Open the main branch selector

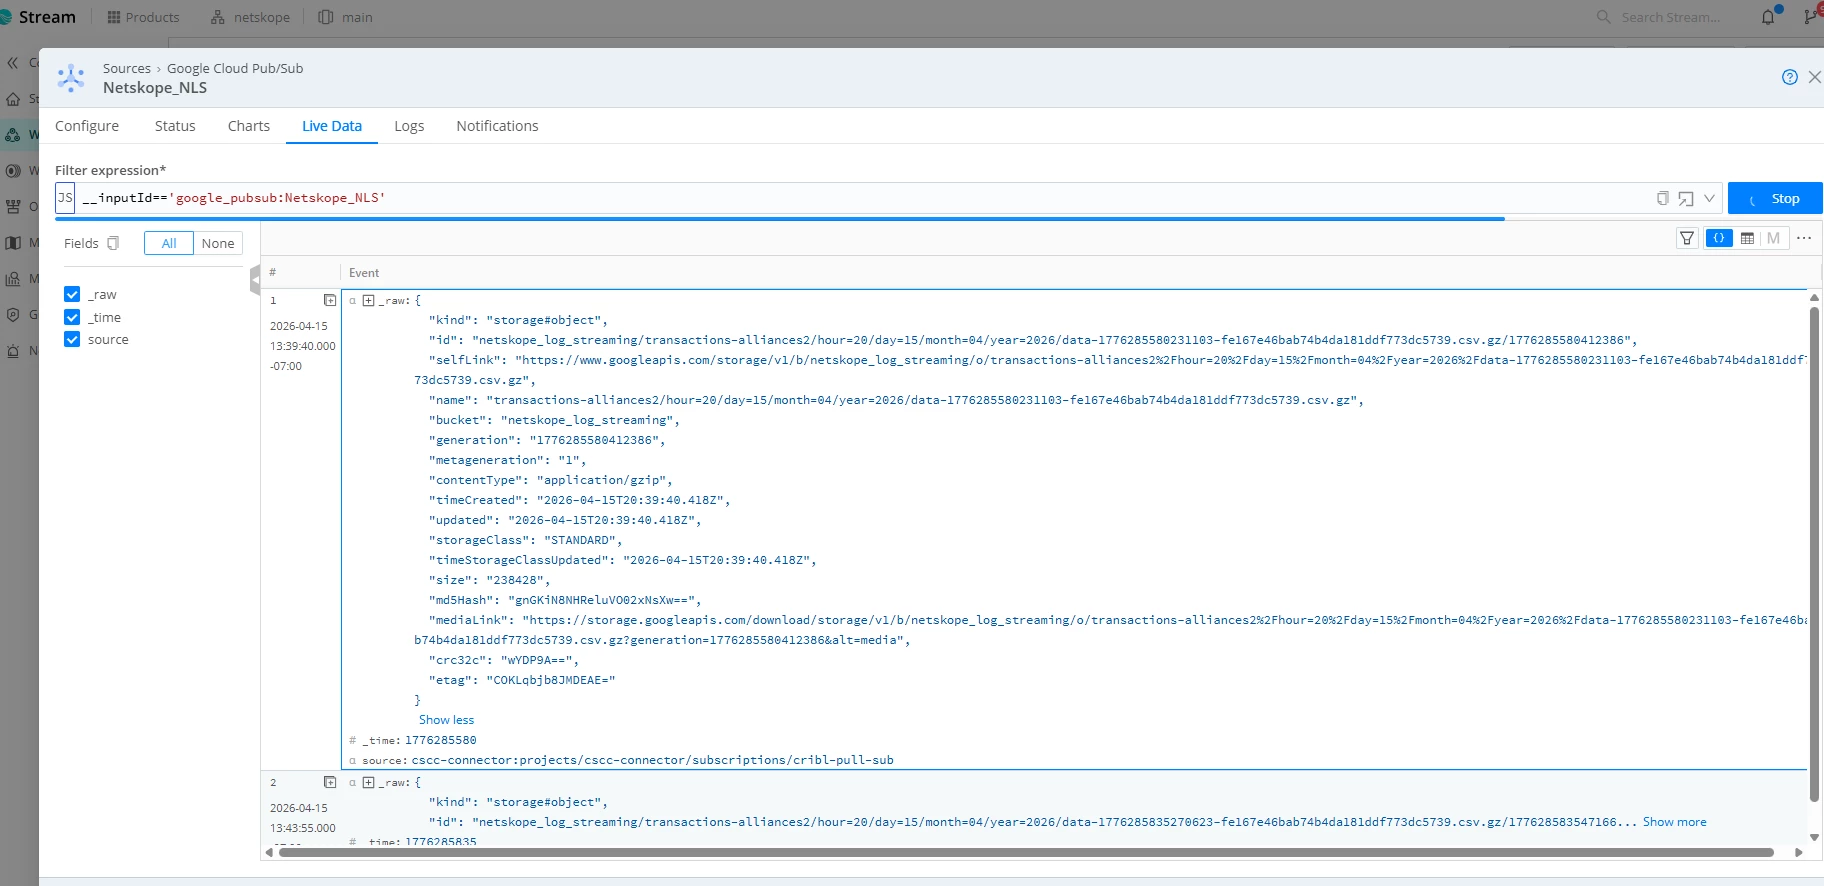pyautogui.click(x=345, y=17)
